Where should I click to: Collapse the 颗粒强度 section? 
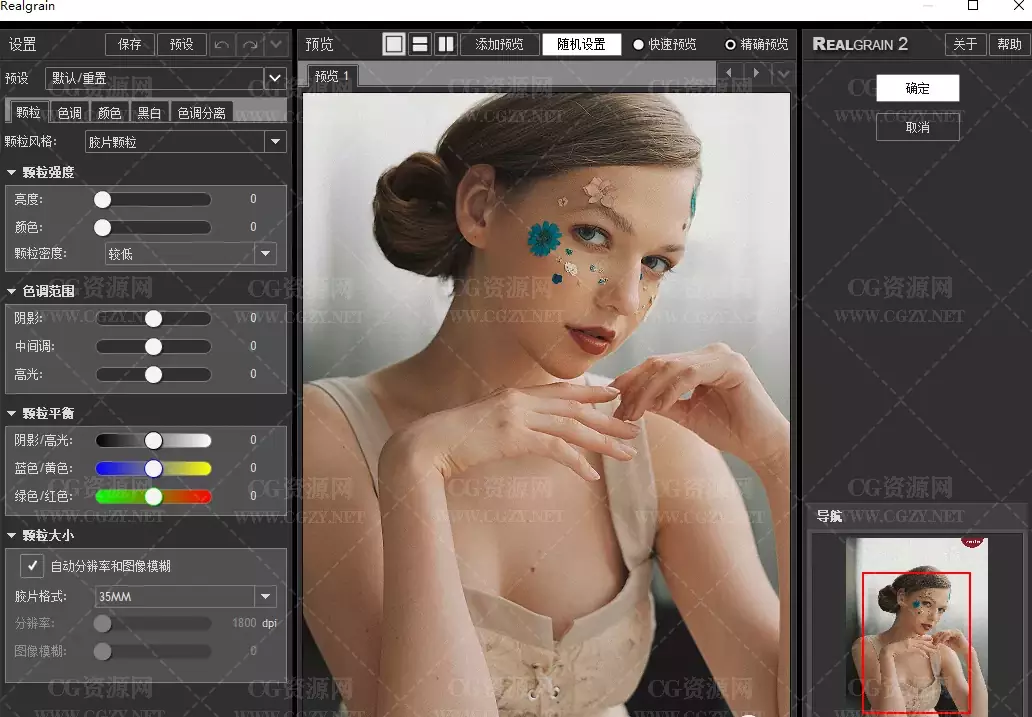tap(11, 173)
